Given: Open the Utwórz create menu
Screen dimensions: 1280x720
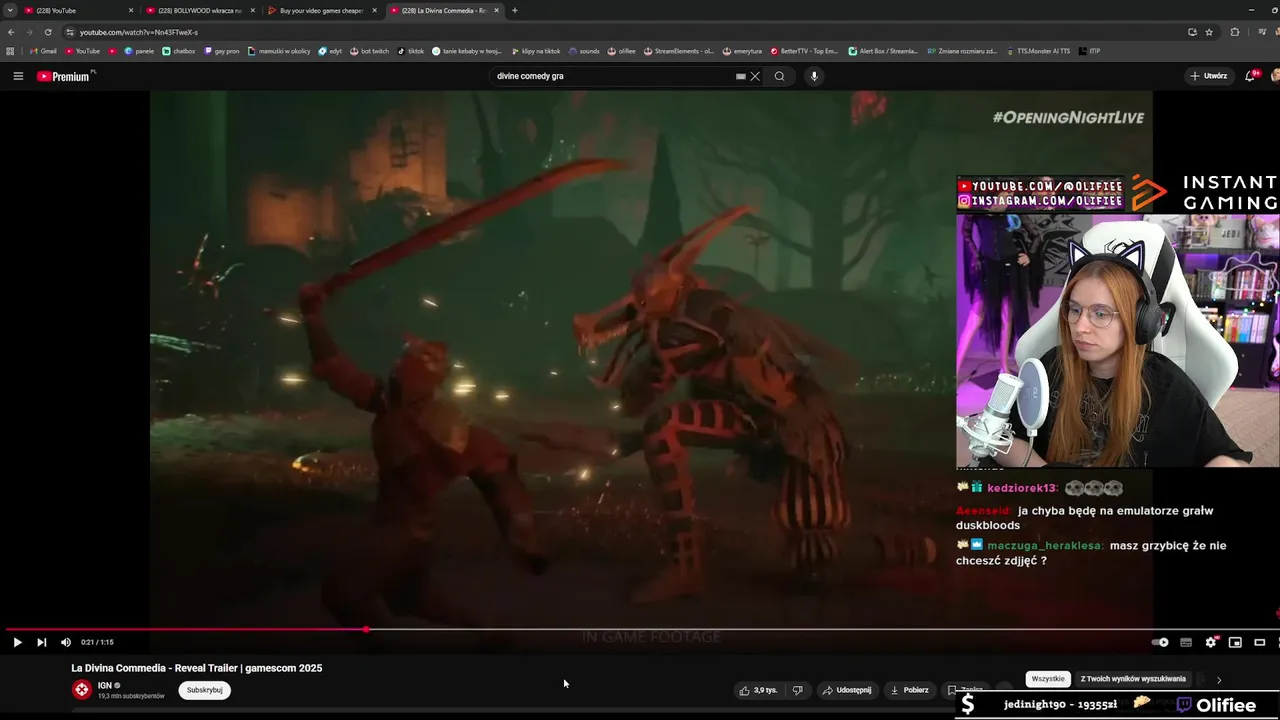Looking at the screenshot, I should tap(1209, 76).
